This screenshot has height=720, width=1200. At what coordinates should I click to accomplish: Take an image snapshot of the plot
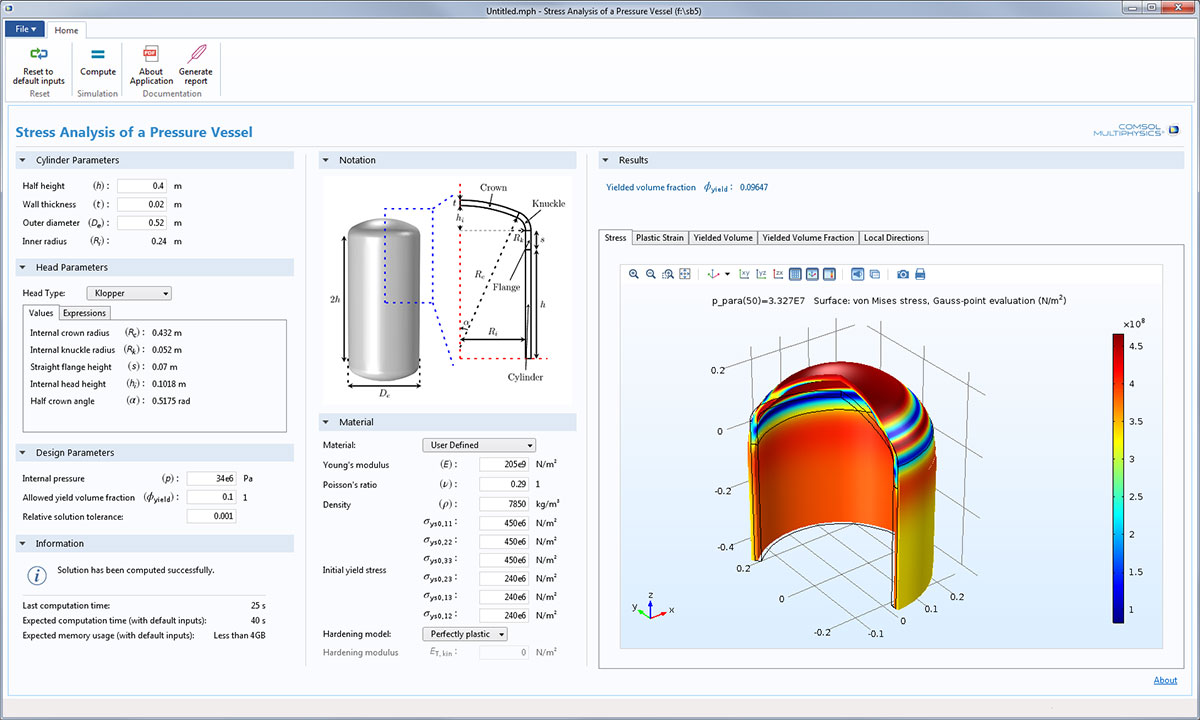click(x=903, y=274)
